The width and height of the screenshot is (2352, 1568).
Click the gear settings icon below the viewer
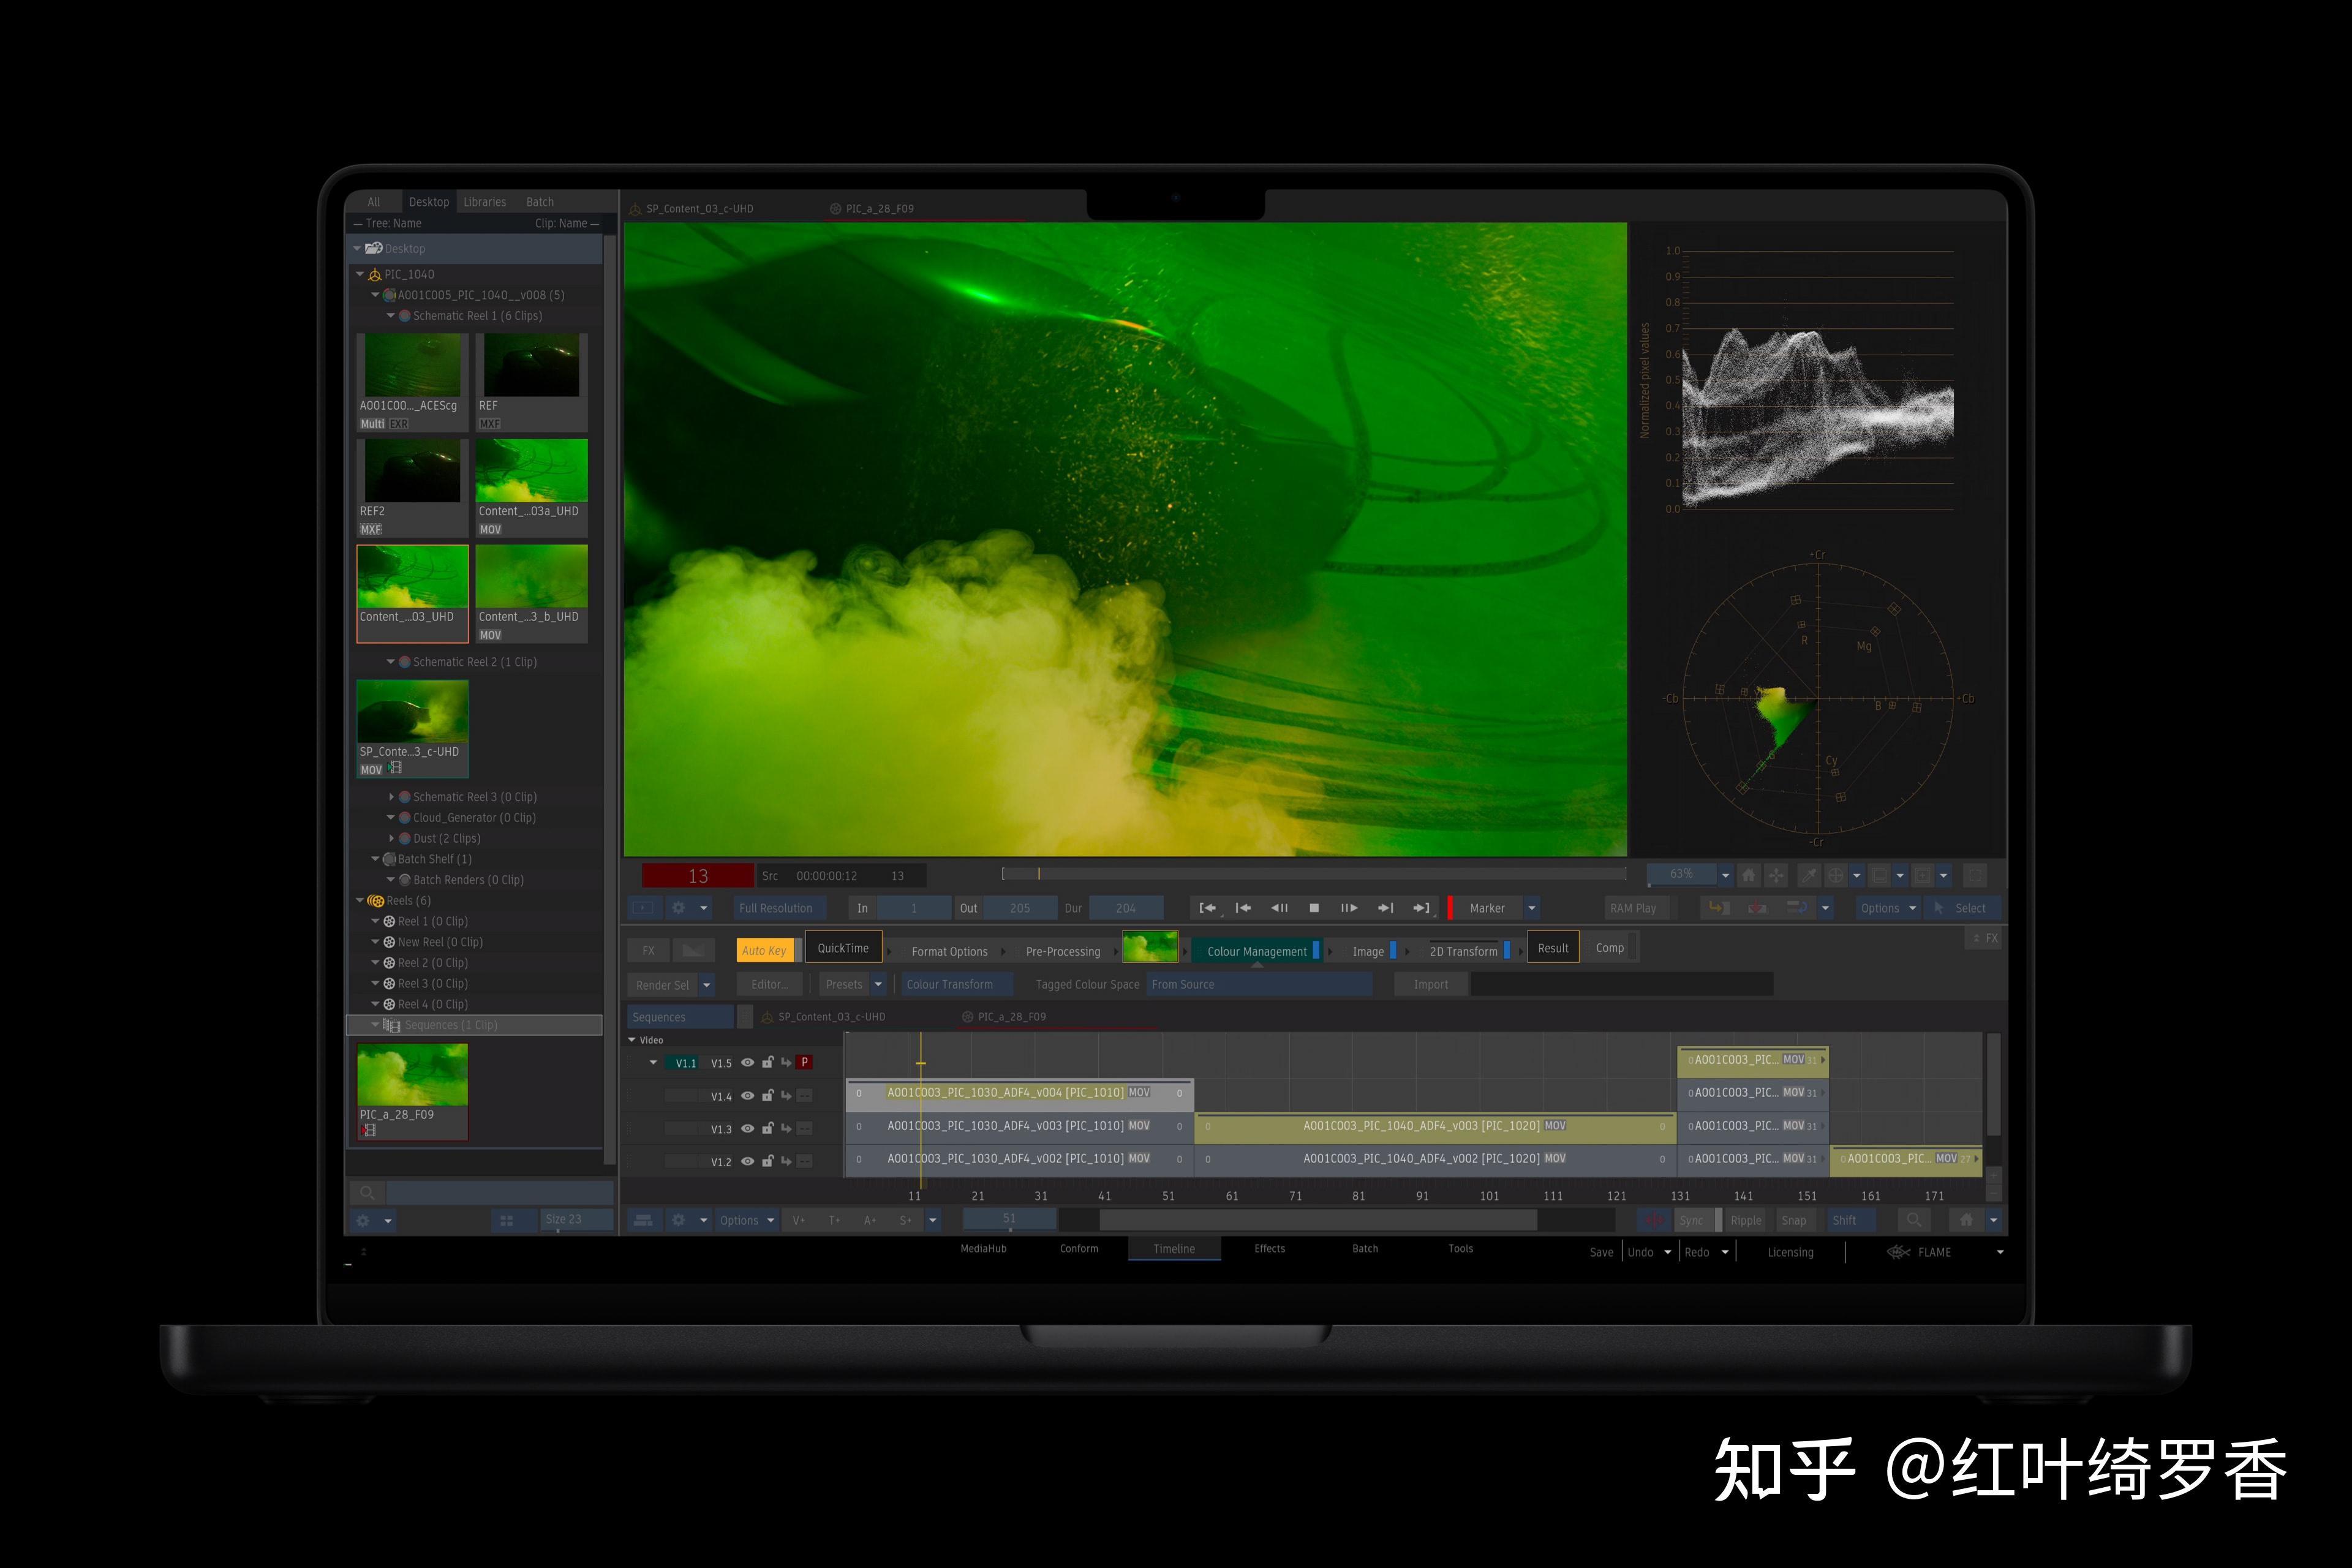(x=679, y=908)
